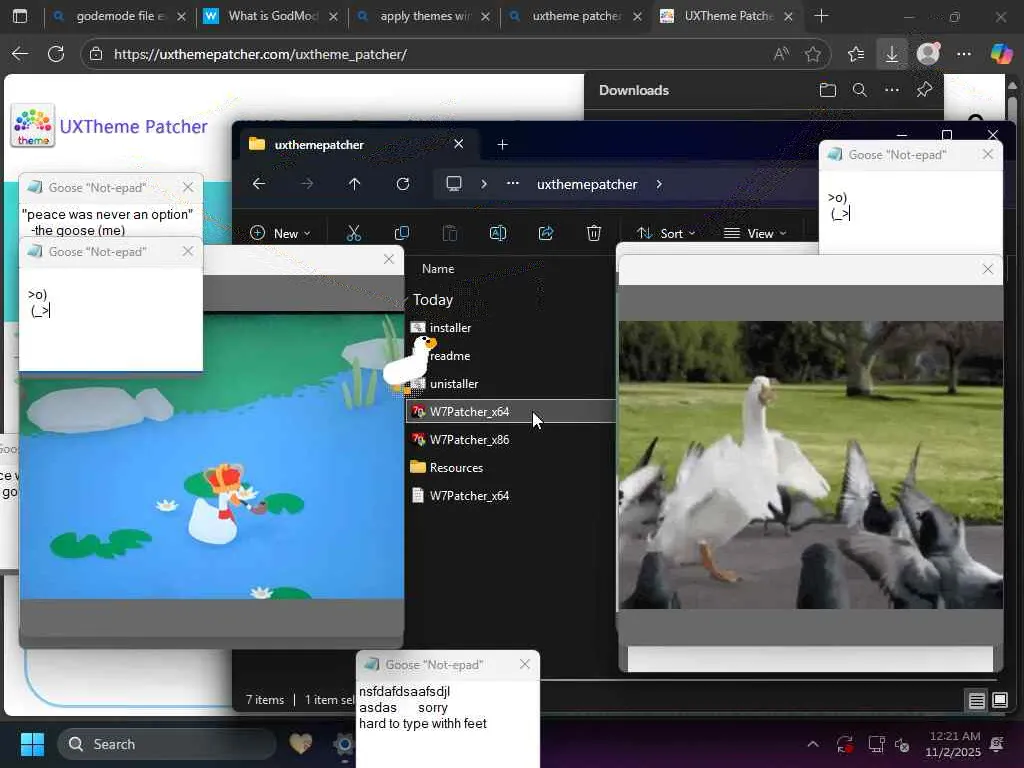Open Copilot icon in Edge
This screenshot has height=768, width=1024.
click(1001, 54)
